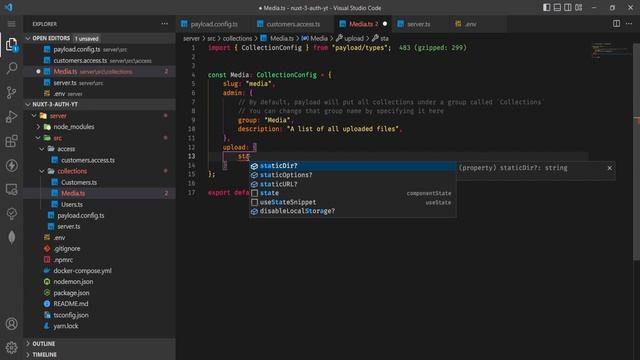The height and width of the screenshot is (360, 640).
Task: Select the staticDir? suggestion
Action: click(353, 166)
